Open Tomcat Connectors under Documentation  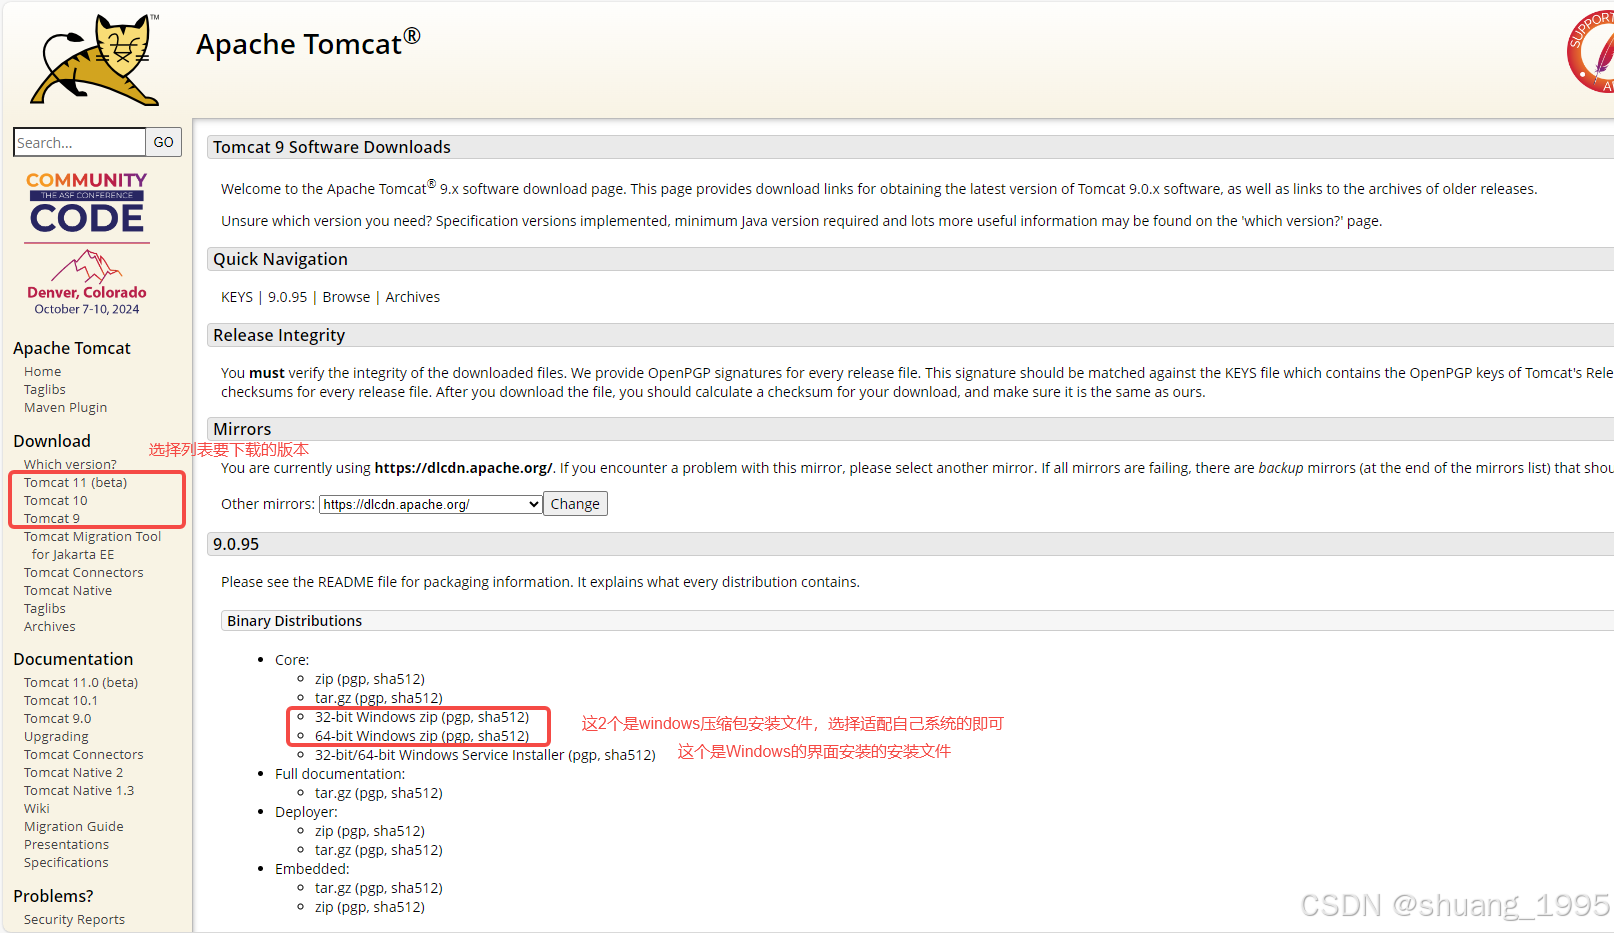tap(84, 754)
